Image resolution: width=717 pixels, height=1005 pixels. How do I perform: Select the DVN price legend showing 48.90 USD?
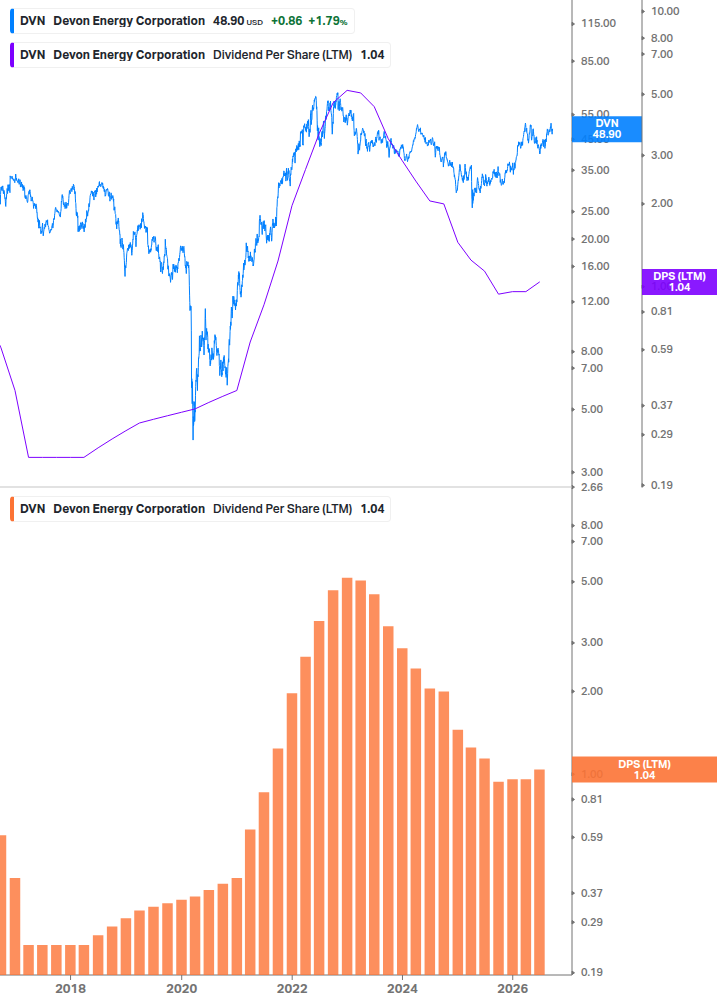pos(182,21)
